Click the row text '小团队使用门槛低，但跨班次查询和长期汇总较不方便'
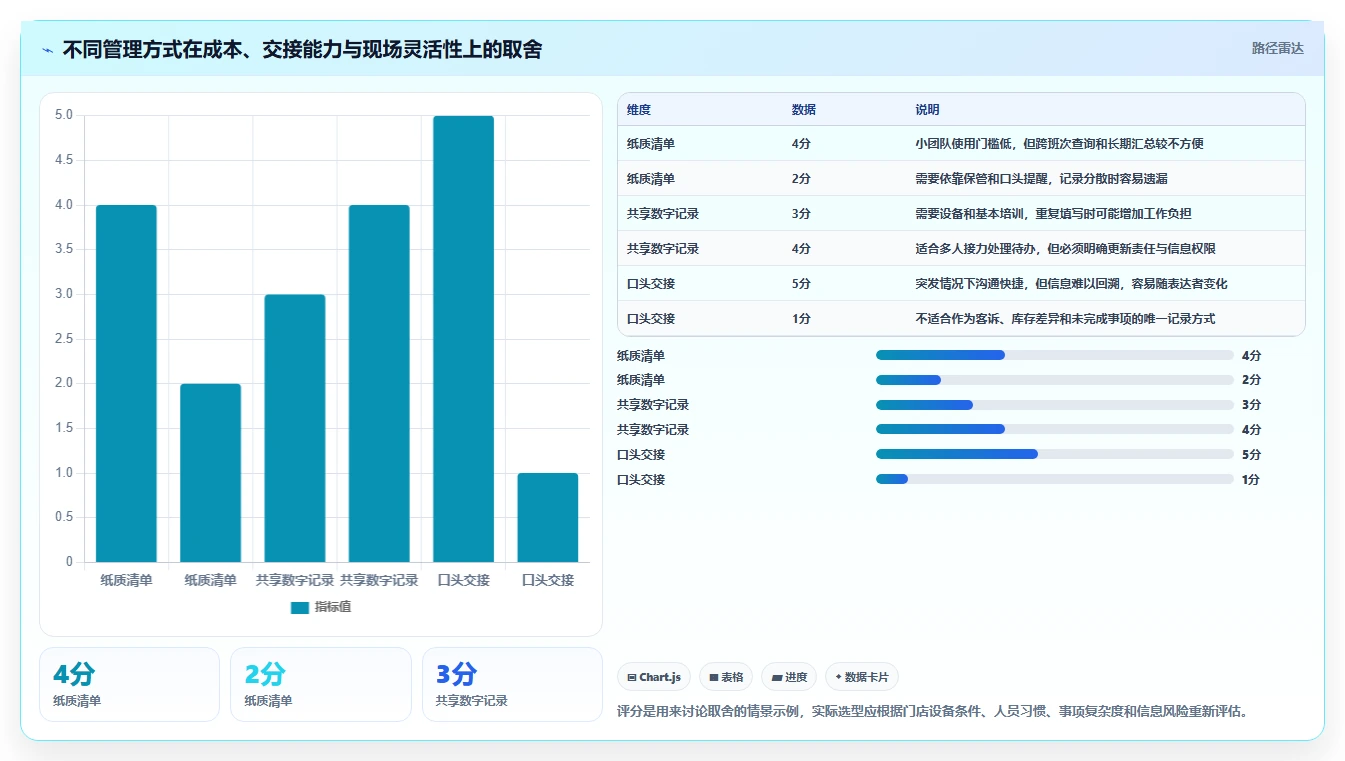Viewport: 1345px width, 761px height. click(1059, 144)
